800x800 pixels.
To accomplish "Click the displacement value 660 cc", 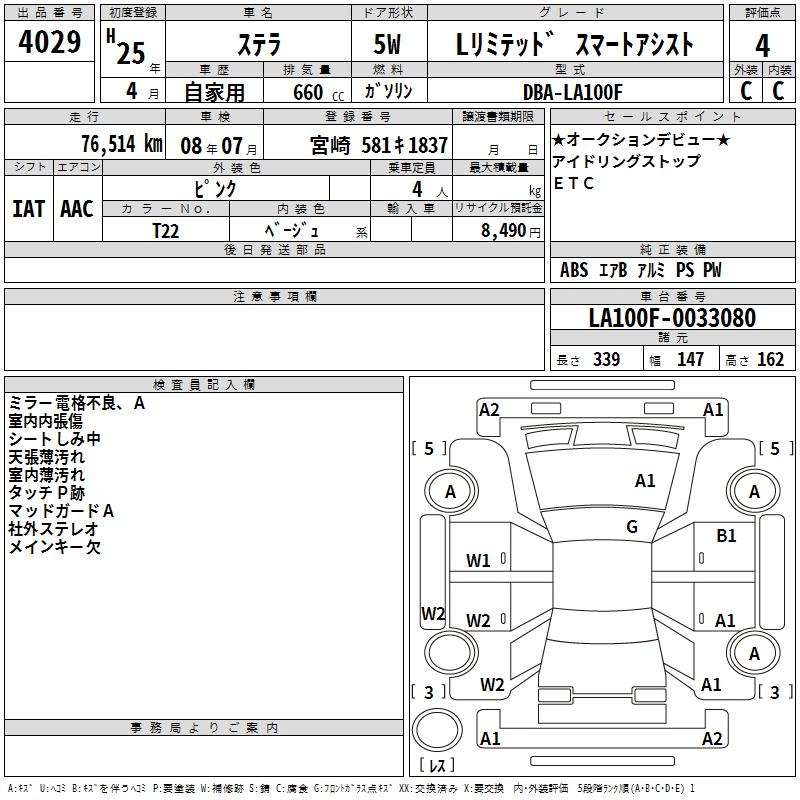I will (x=318, y=93).
